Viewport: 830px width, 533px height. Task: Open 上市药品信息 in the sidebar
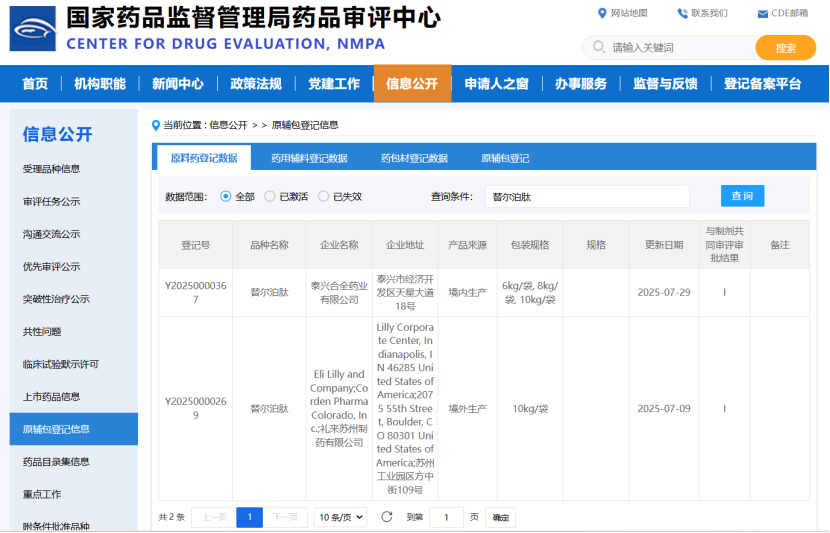tap(52, 397)
